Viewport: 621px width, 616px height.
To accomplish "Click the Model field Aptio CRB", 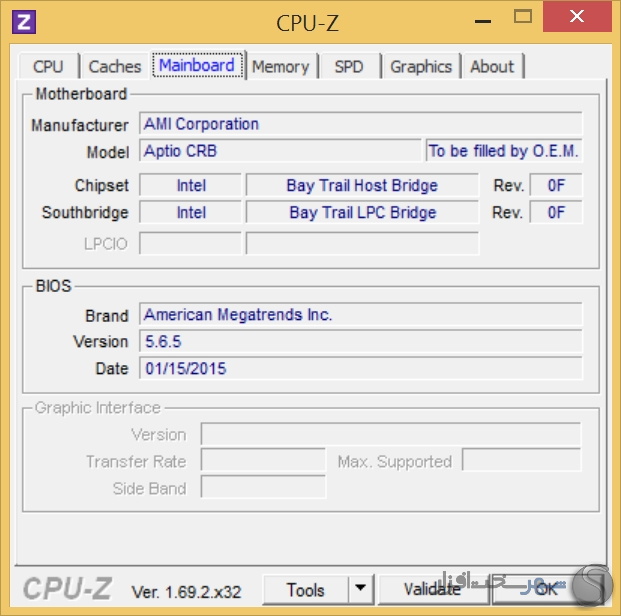I will 280,151.
